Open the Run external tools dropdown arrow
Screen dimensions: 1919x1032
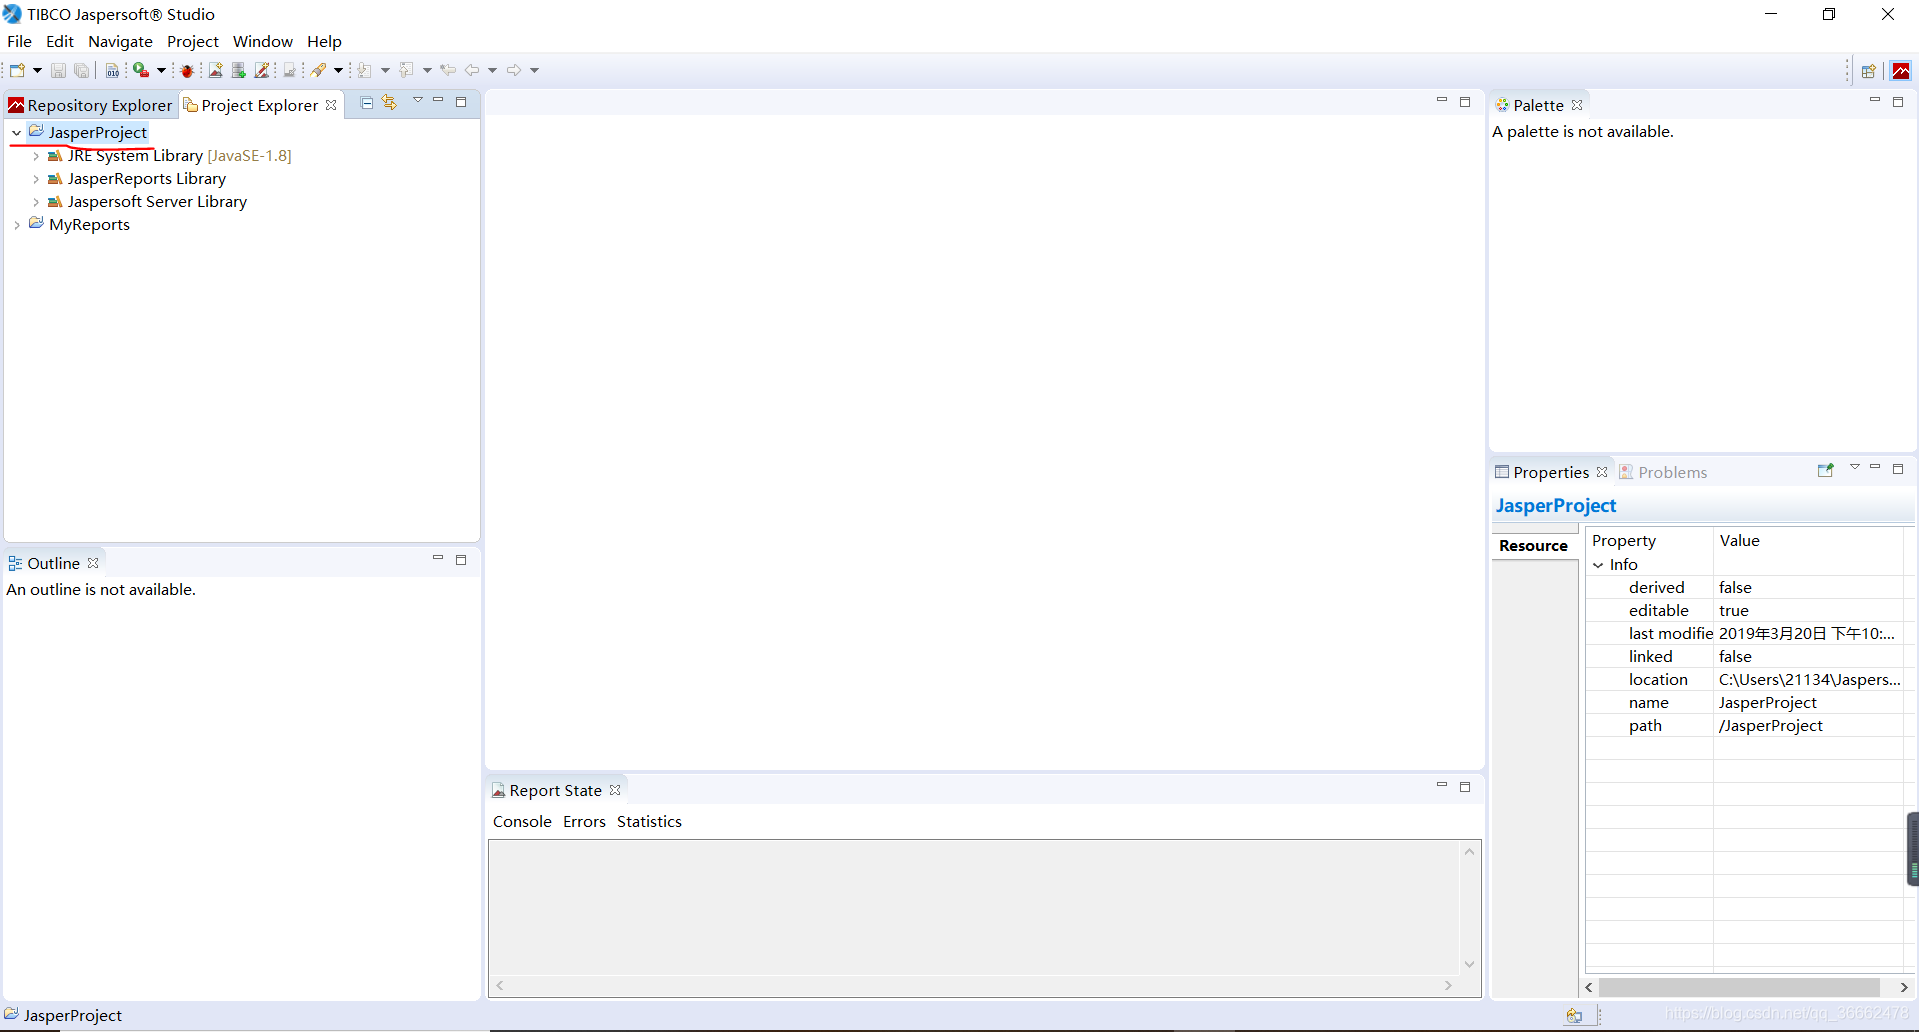point(161,70)
